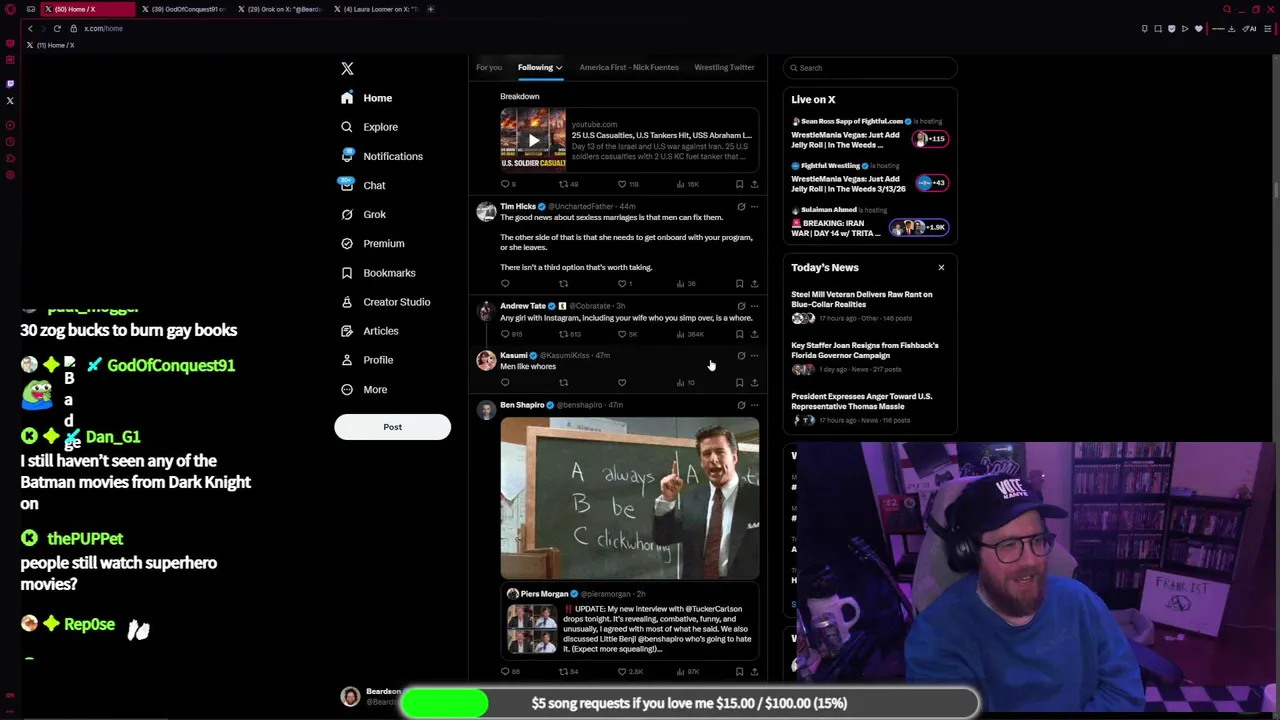Viewport: 1280px width, 720px height.
Task: Go back using browser back arrow
Action: pos(30,28)
